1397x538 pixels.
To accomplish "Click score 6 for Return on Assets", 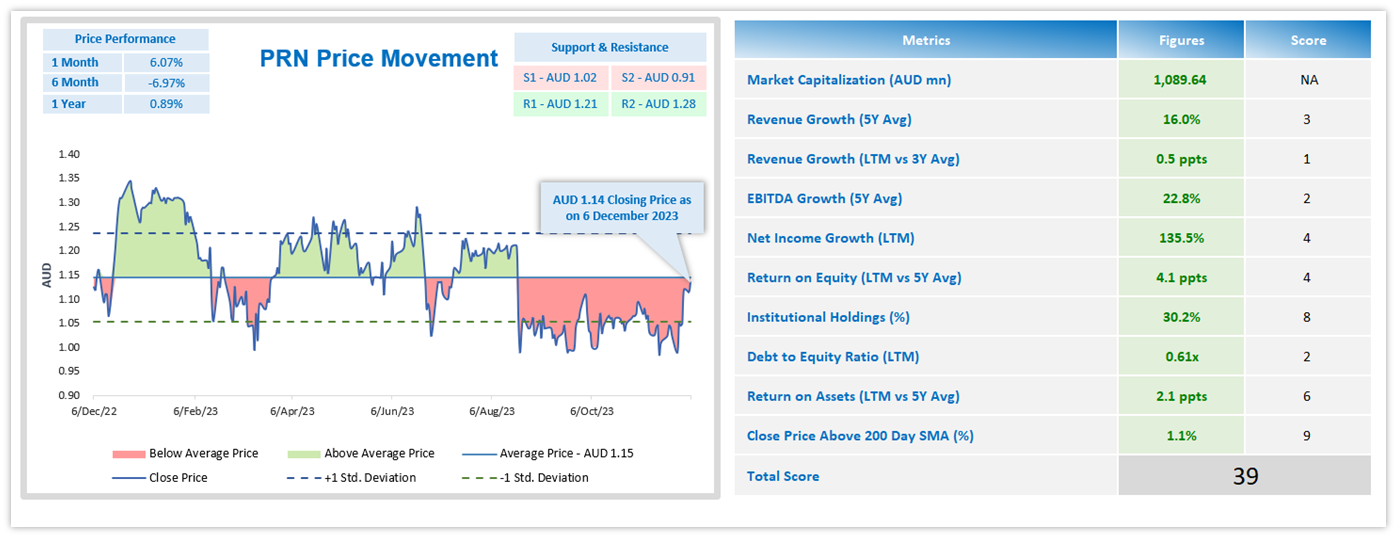I will click(x=1308, y=396).
